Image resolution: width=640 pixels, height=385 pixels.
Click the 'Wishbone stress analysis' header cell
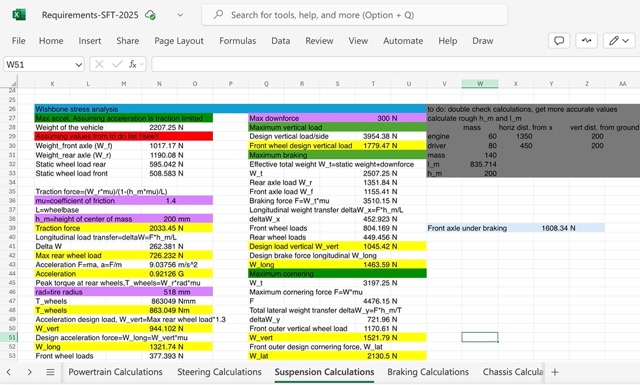point(231,109)
